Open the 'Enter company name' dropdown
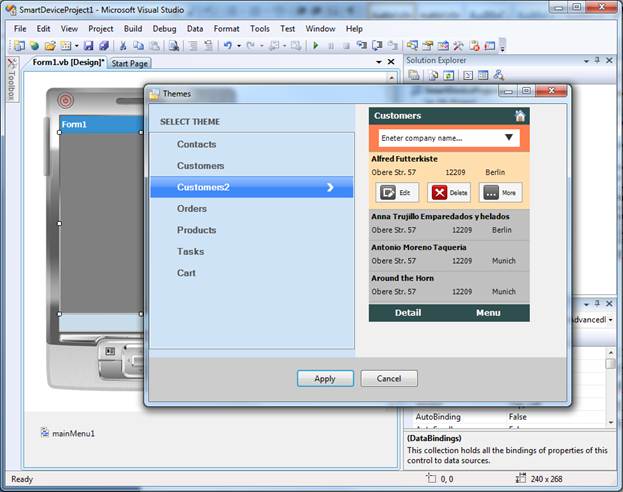This screenshot has height=492, width=623. (509, 138)
